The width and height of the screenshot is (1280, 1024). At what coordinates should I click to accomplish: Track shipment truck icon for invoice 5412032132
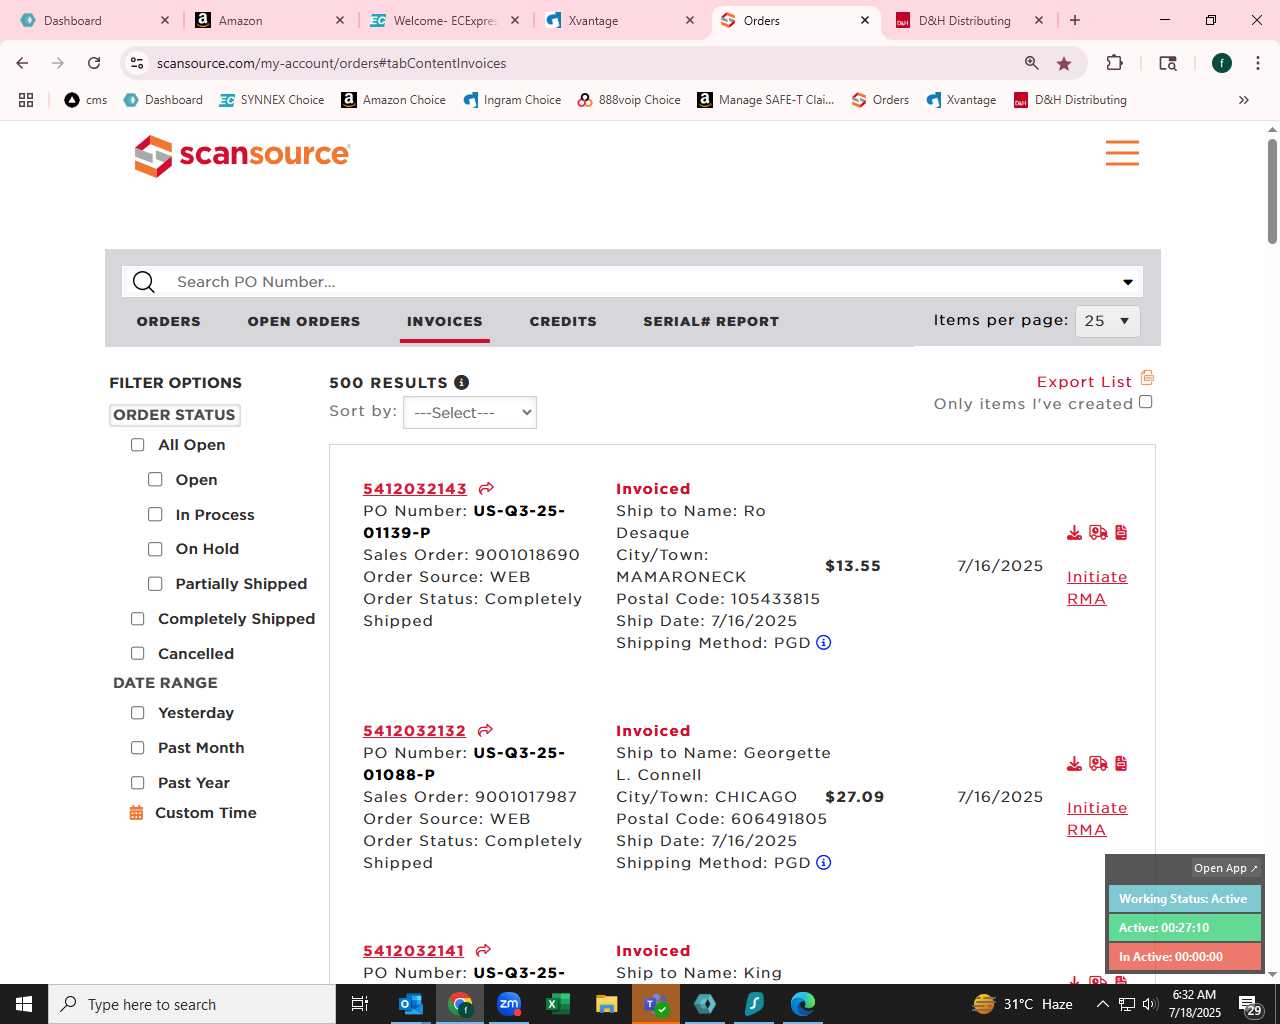pyautogui.click(x=1098, y=764)
